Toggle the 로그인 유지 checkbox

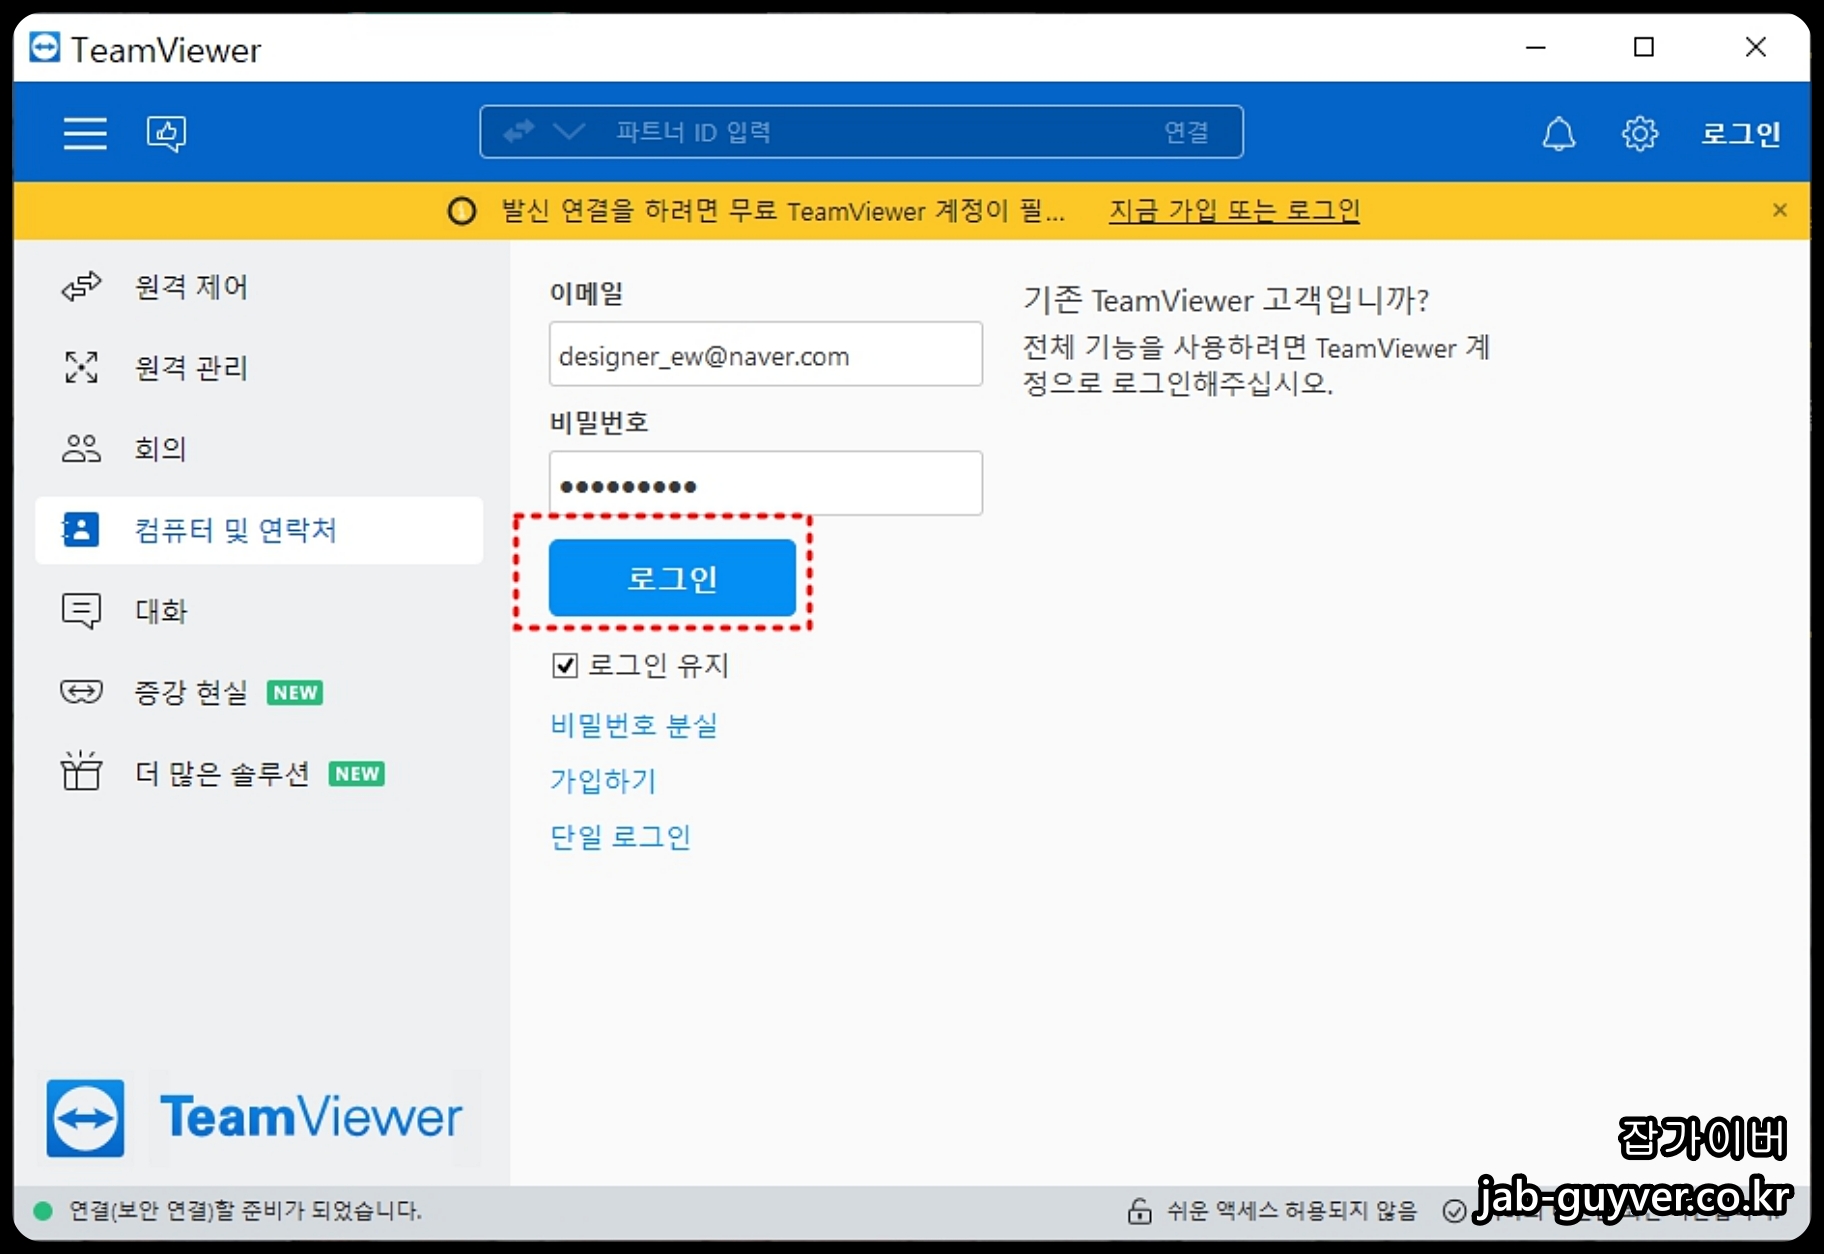tap(565, 666)
